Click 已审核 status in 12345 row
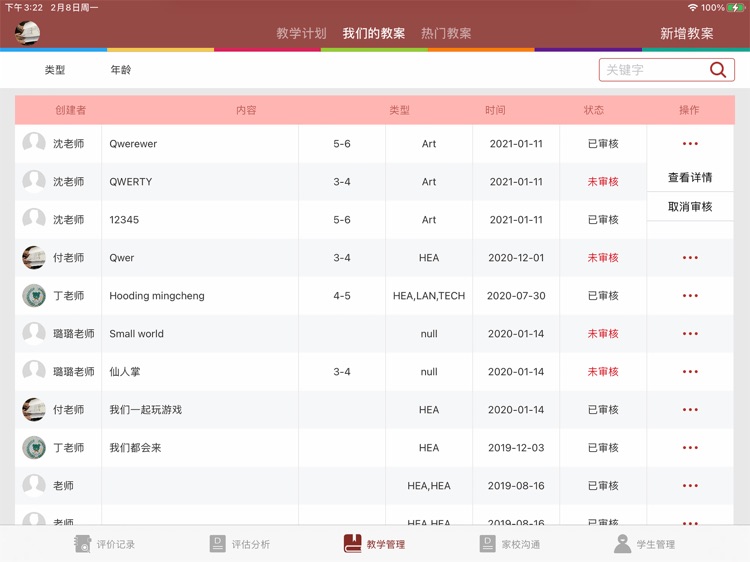 coord(603,220)
